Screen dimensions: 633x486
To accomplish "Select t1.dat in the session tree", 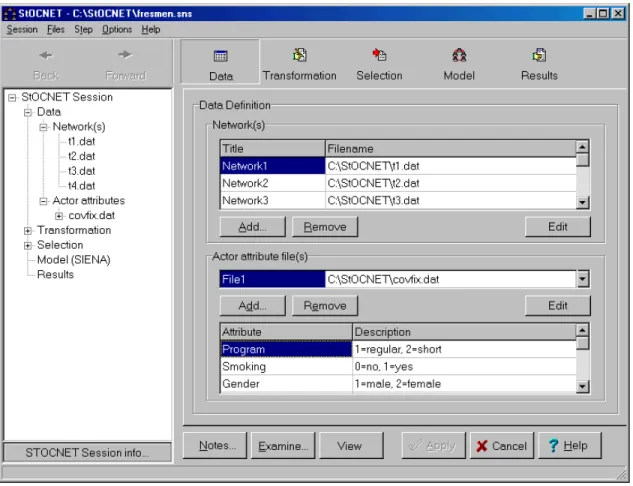I will click(82, 142).
